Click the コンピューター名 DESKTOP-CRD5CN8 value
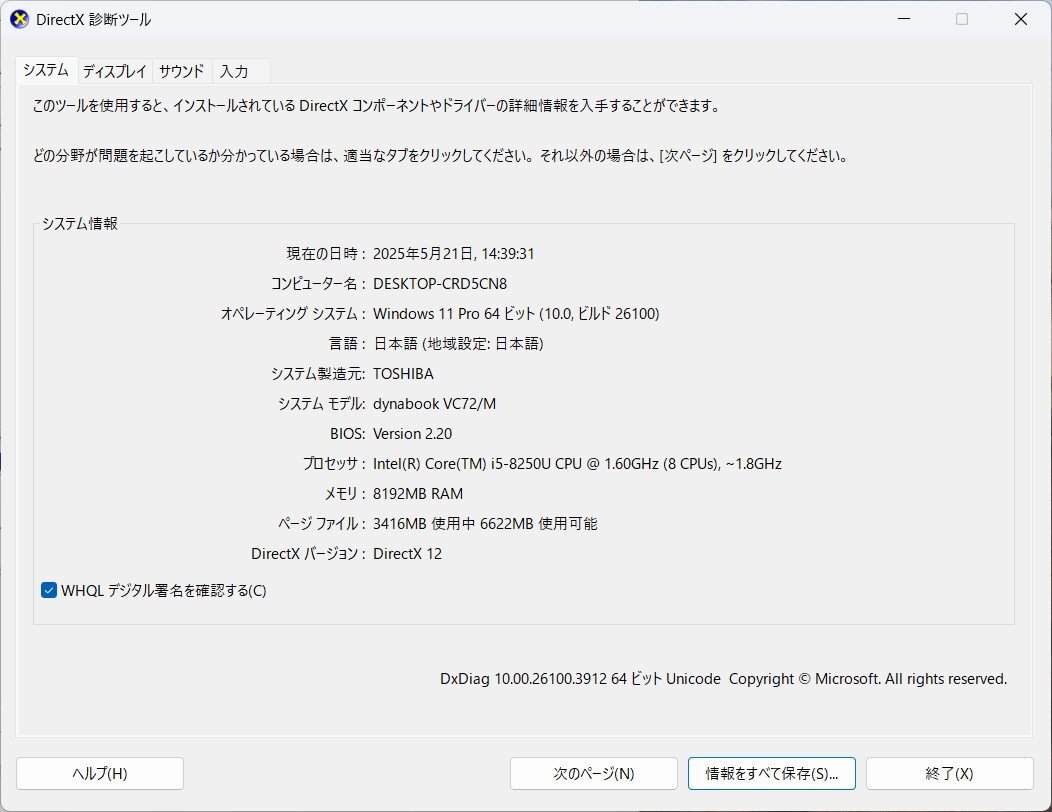1052x812 pixels. (441, 283)
